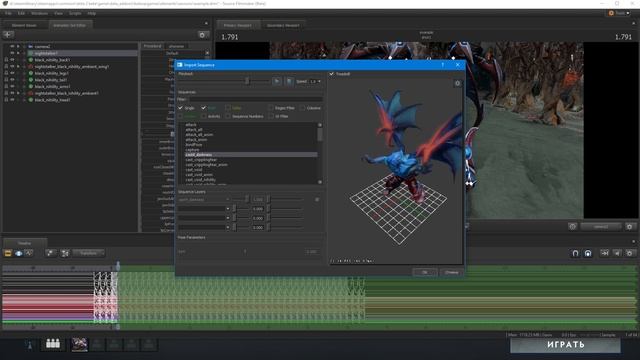Image resolution: width=640 pixels, height=360 pixels.
Task: Enable the UI Filter checkbox
Action: point(271,116)
